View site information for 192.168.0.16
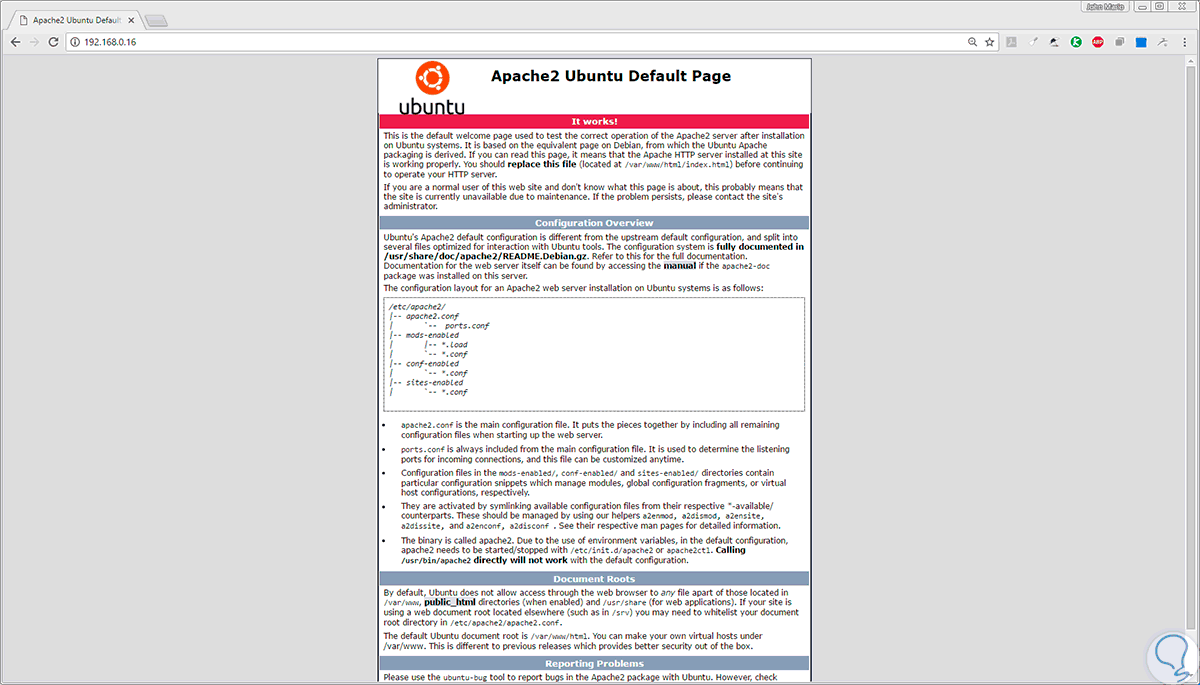Image resolution: width=1200 pixels, height=685 pixels. pos(75,42)
